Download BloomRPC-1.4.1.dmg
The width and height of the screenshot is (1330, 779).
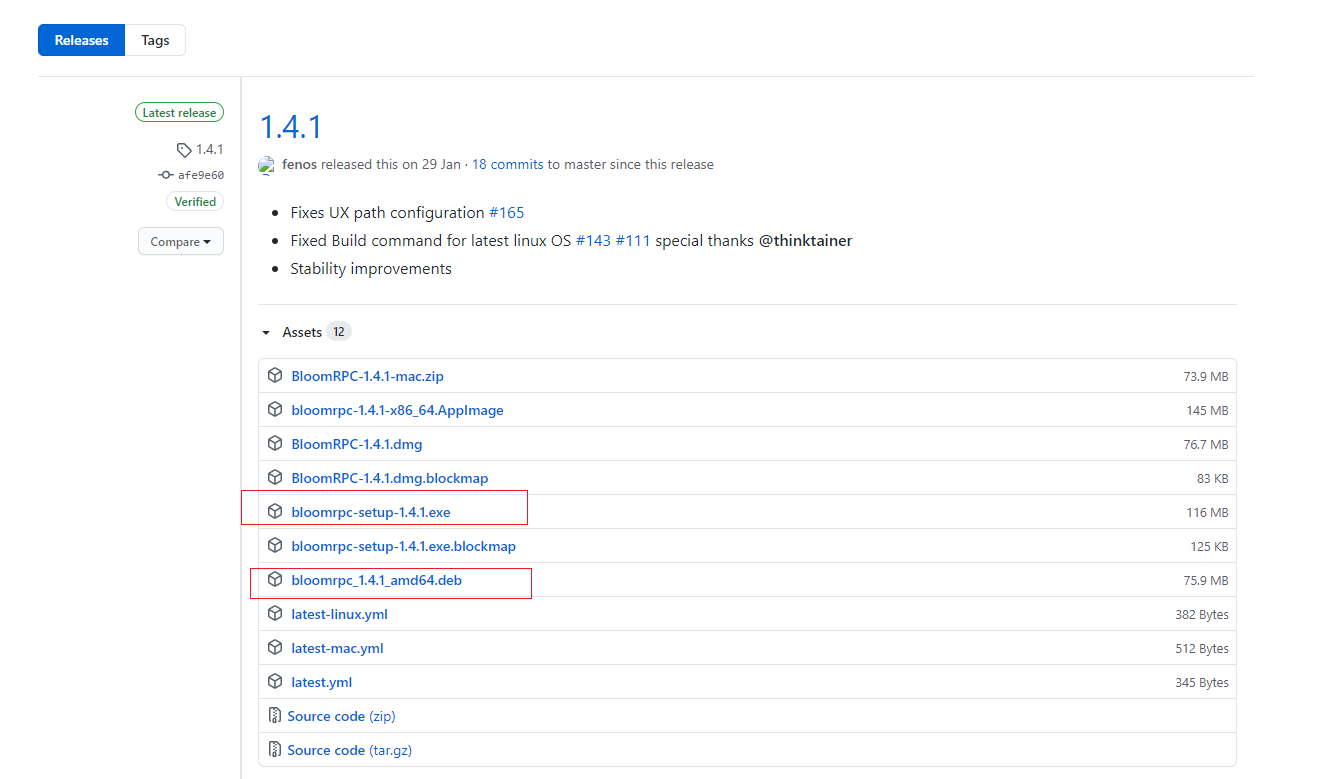[x=356, y=443]
